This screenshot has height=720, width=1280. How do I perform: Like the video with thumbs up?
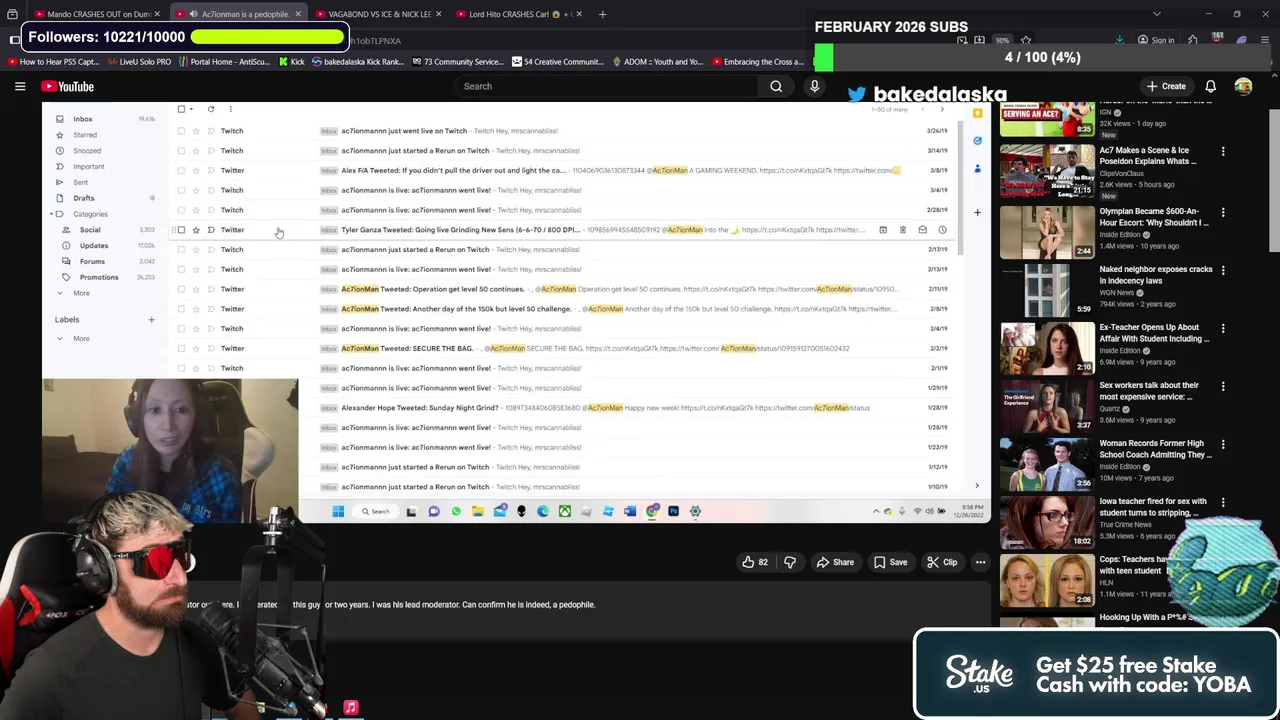(755, 562)
